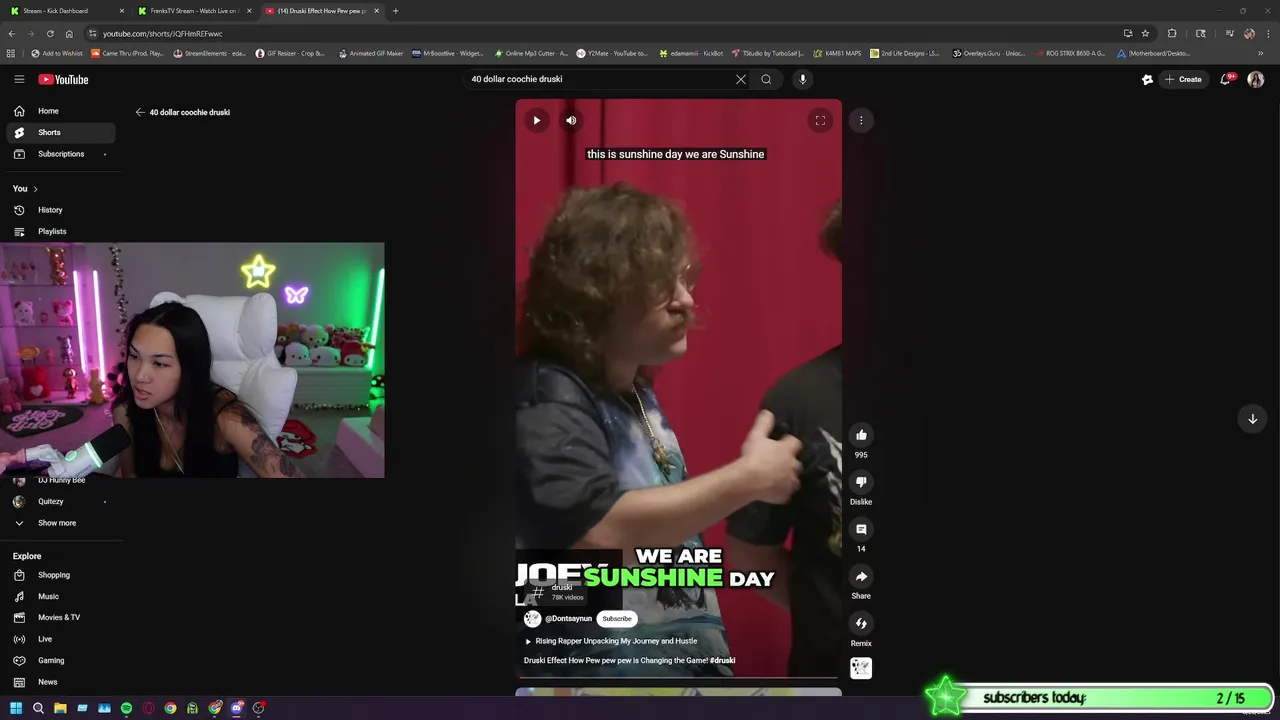Image resolution: width=1280 pixels, height=720 pixels.
Task: Open Windows taskbar search
Action: (38, 708)
